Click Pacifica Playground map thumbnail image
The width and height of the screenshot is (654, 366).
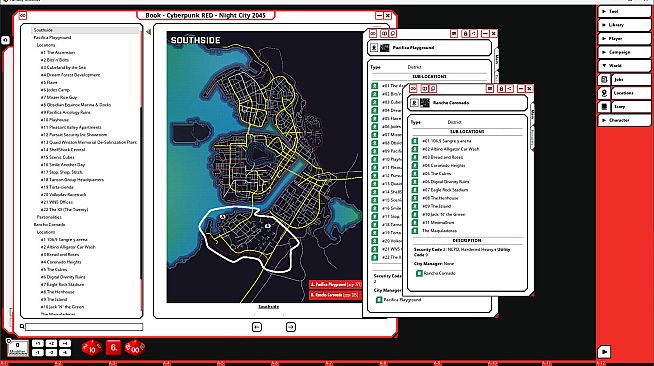click(x=385, y=48)
